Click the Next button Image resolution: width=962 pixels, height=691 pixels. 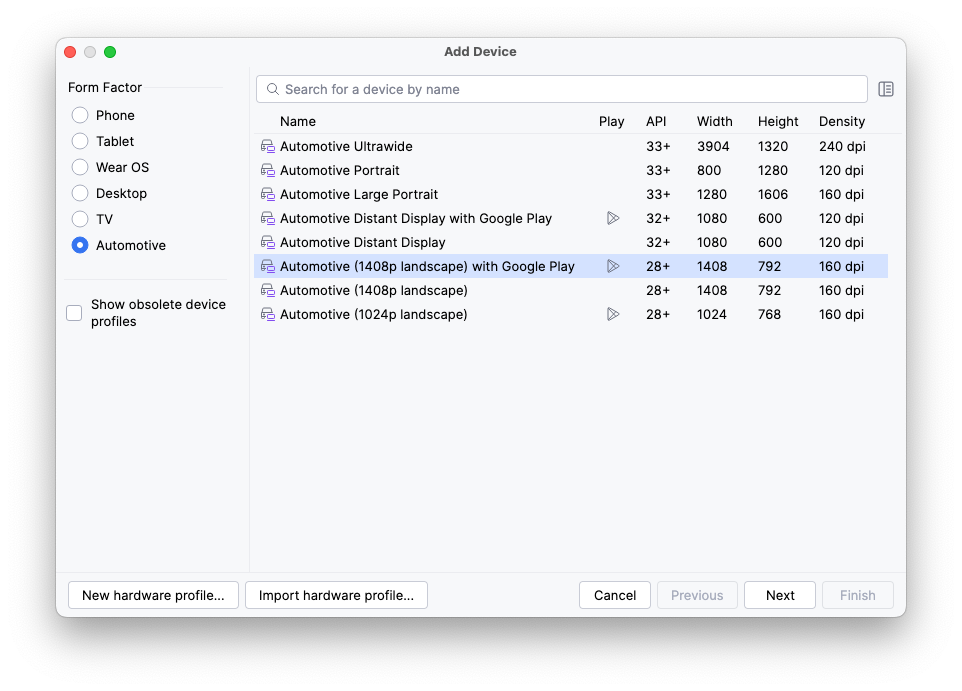[x=780, y=595]
